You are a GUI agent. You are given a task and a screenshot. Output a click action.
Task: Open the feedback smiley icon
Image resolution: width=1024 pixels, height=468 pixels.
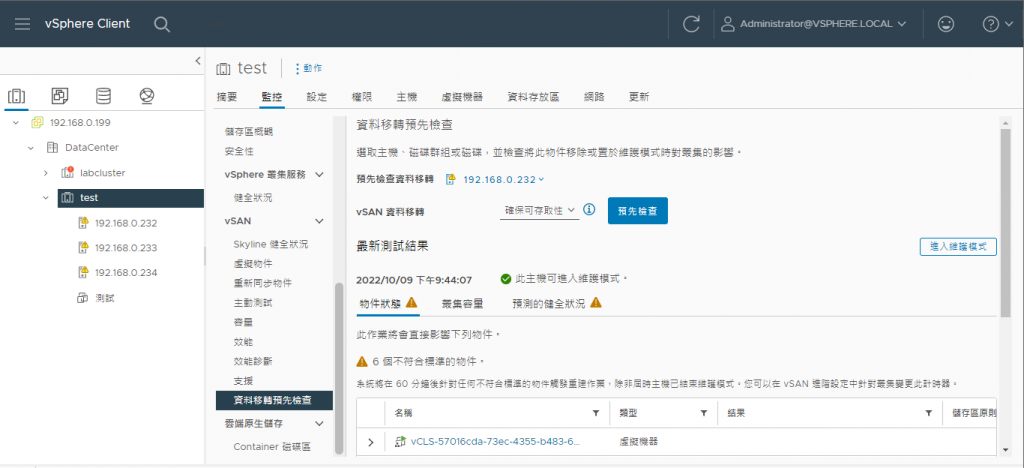click(945, 24)
